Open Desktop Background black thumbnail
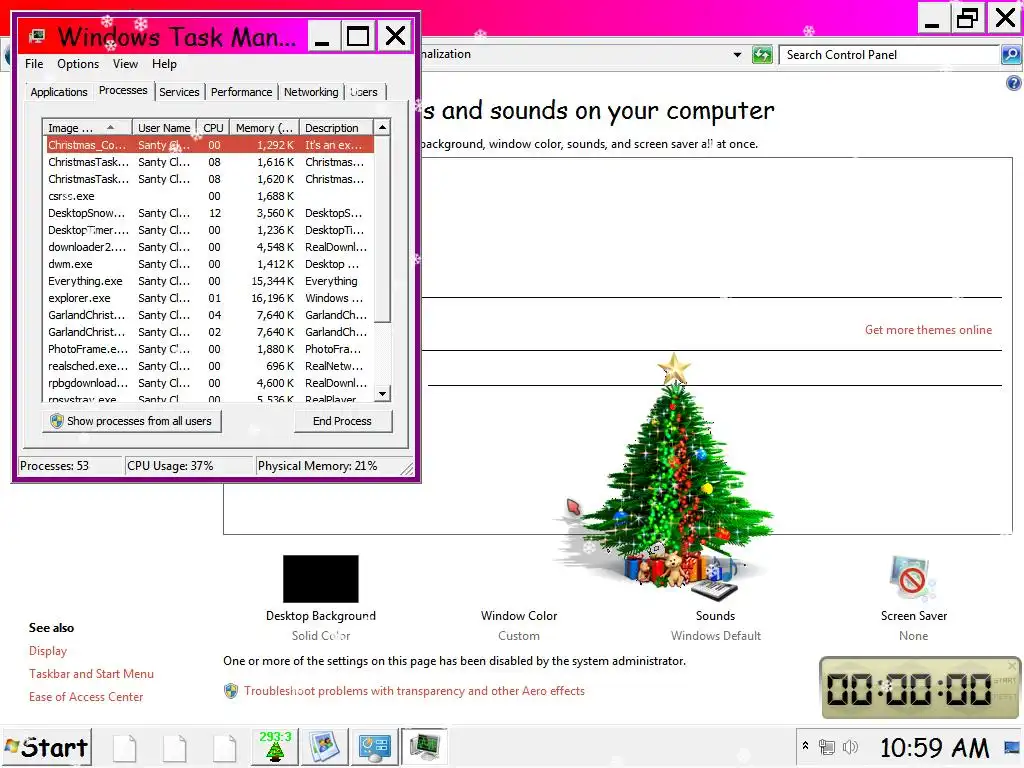The height and width of the screenshot is (768, 1024). pyautogui.click(x=321, y=579)
